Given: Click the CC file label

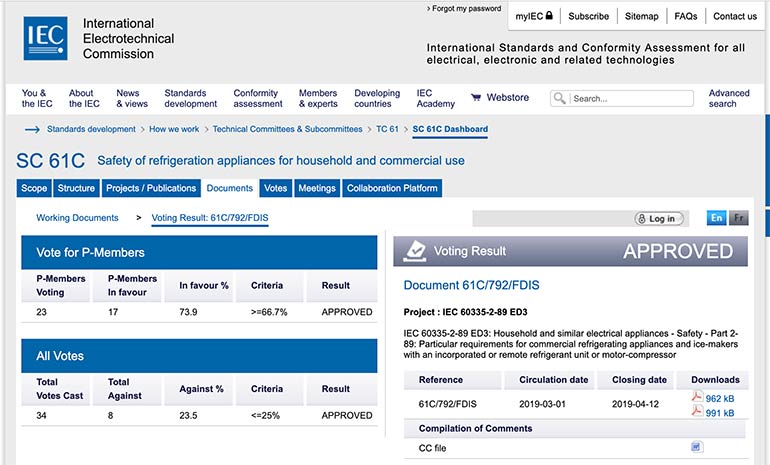Looking at the screenshot, I should [432, 448].
